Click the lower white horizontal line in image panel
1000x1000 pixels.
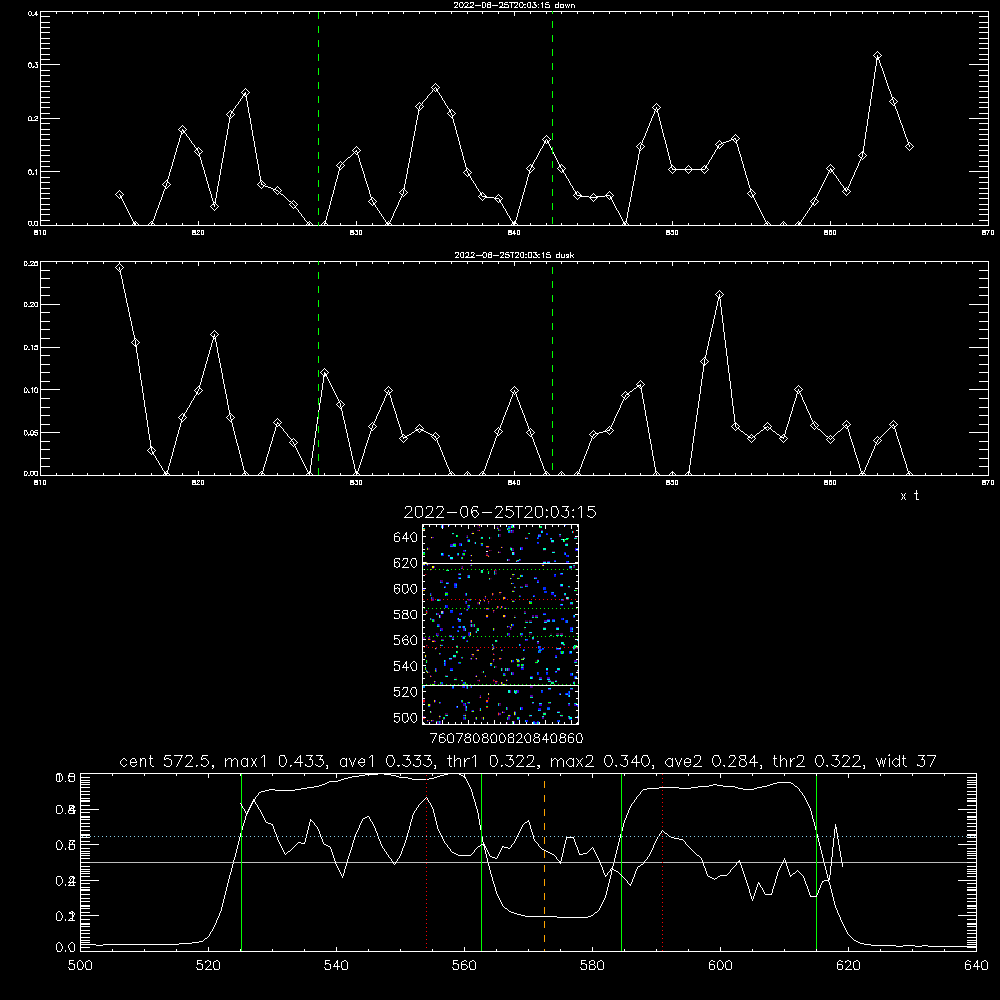pyautogui.click(x=500, y=686)
